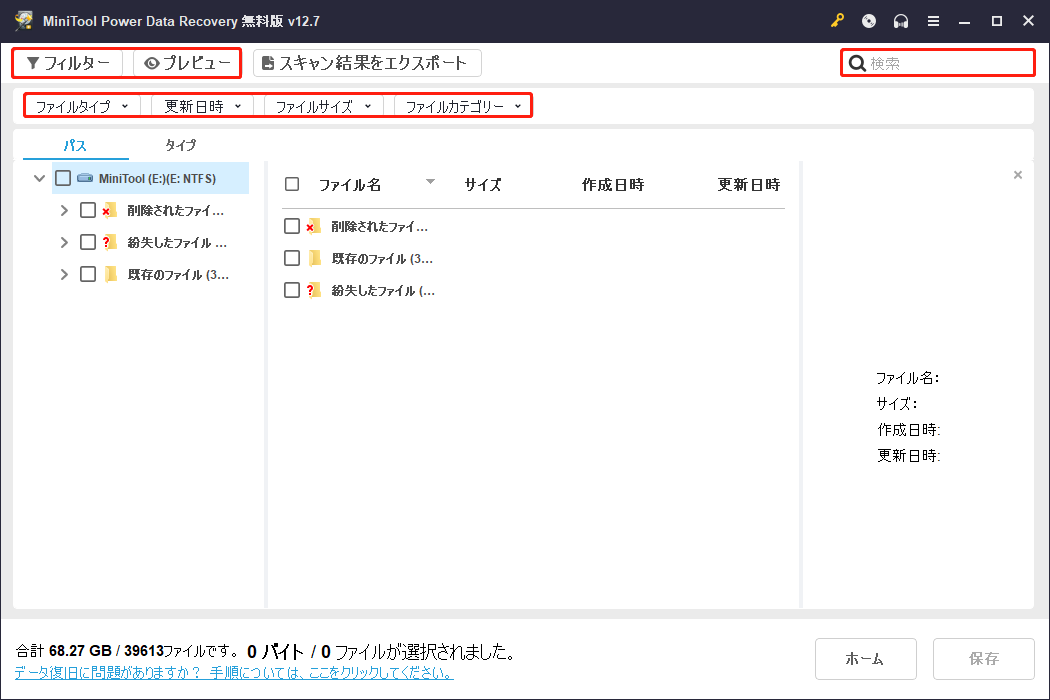Image resolution: width=1050 pixels, height=700 pixels.
Task: Check 削除されたファイル in the file list
Action: point(291,225)
